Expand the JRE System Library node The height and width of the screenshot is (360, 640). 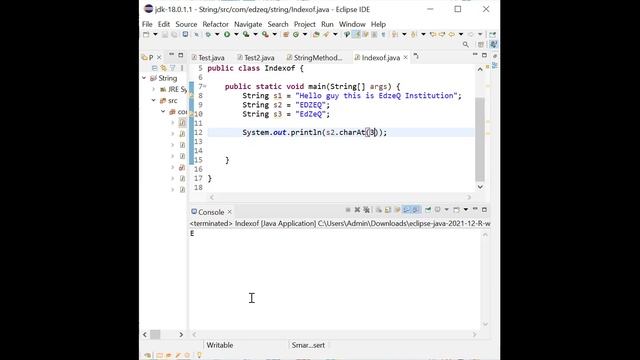pos(154,89)
